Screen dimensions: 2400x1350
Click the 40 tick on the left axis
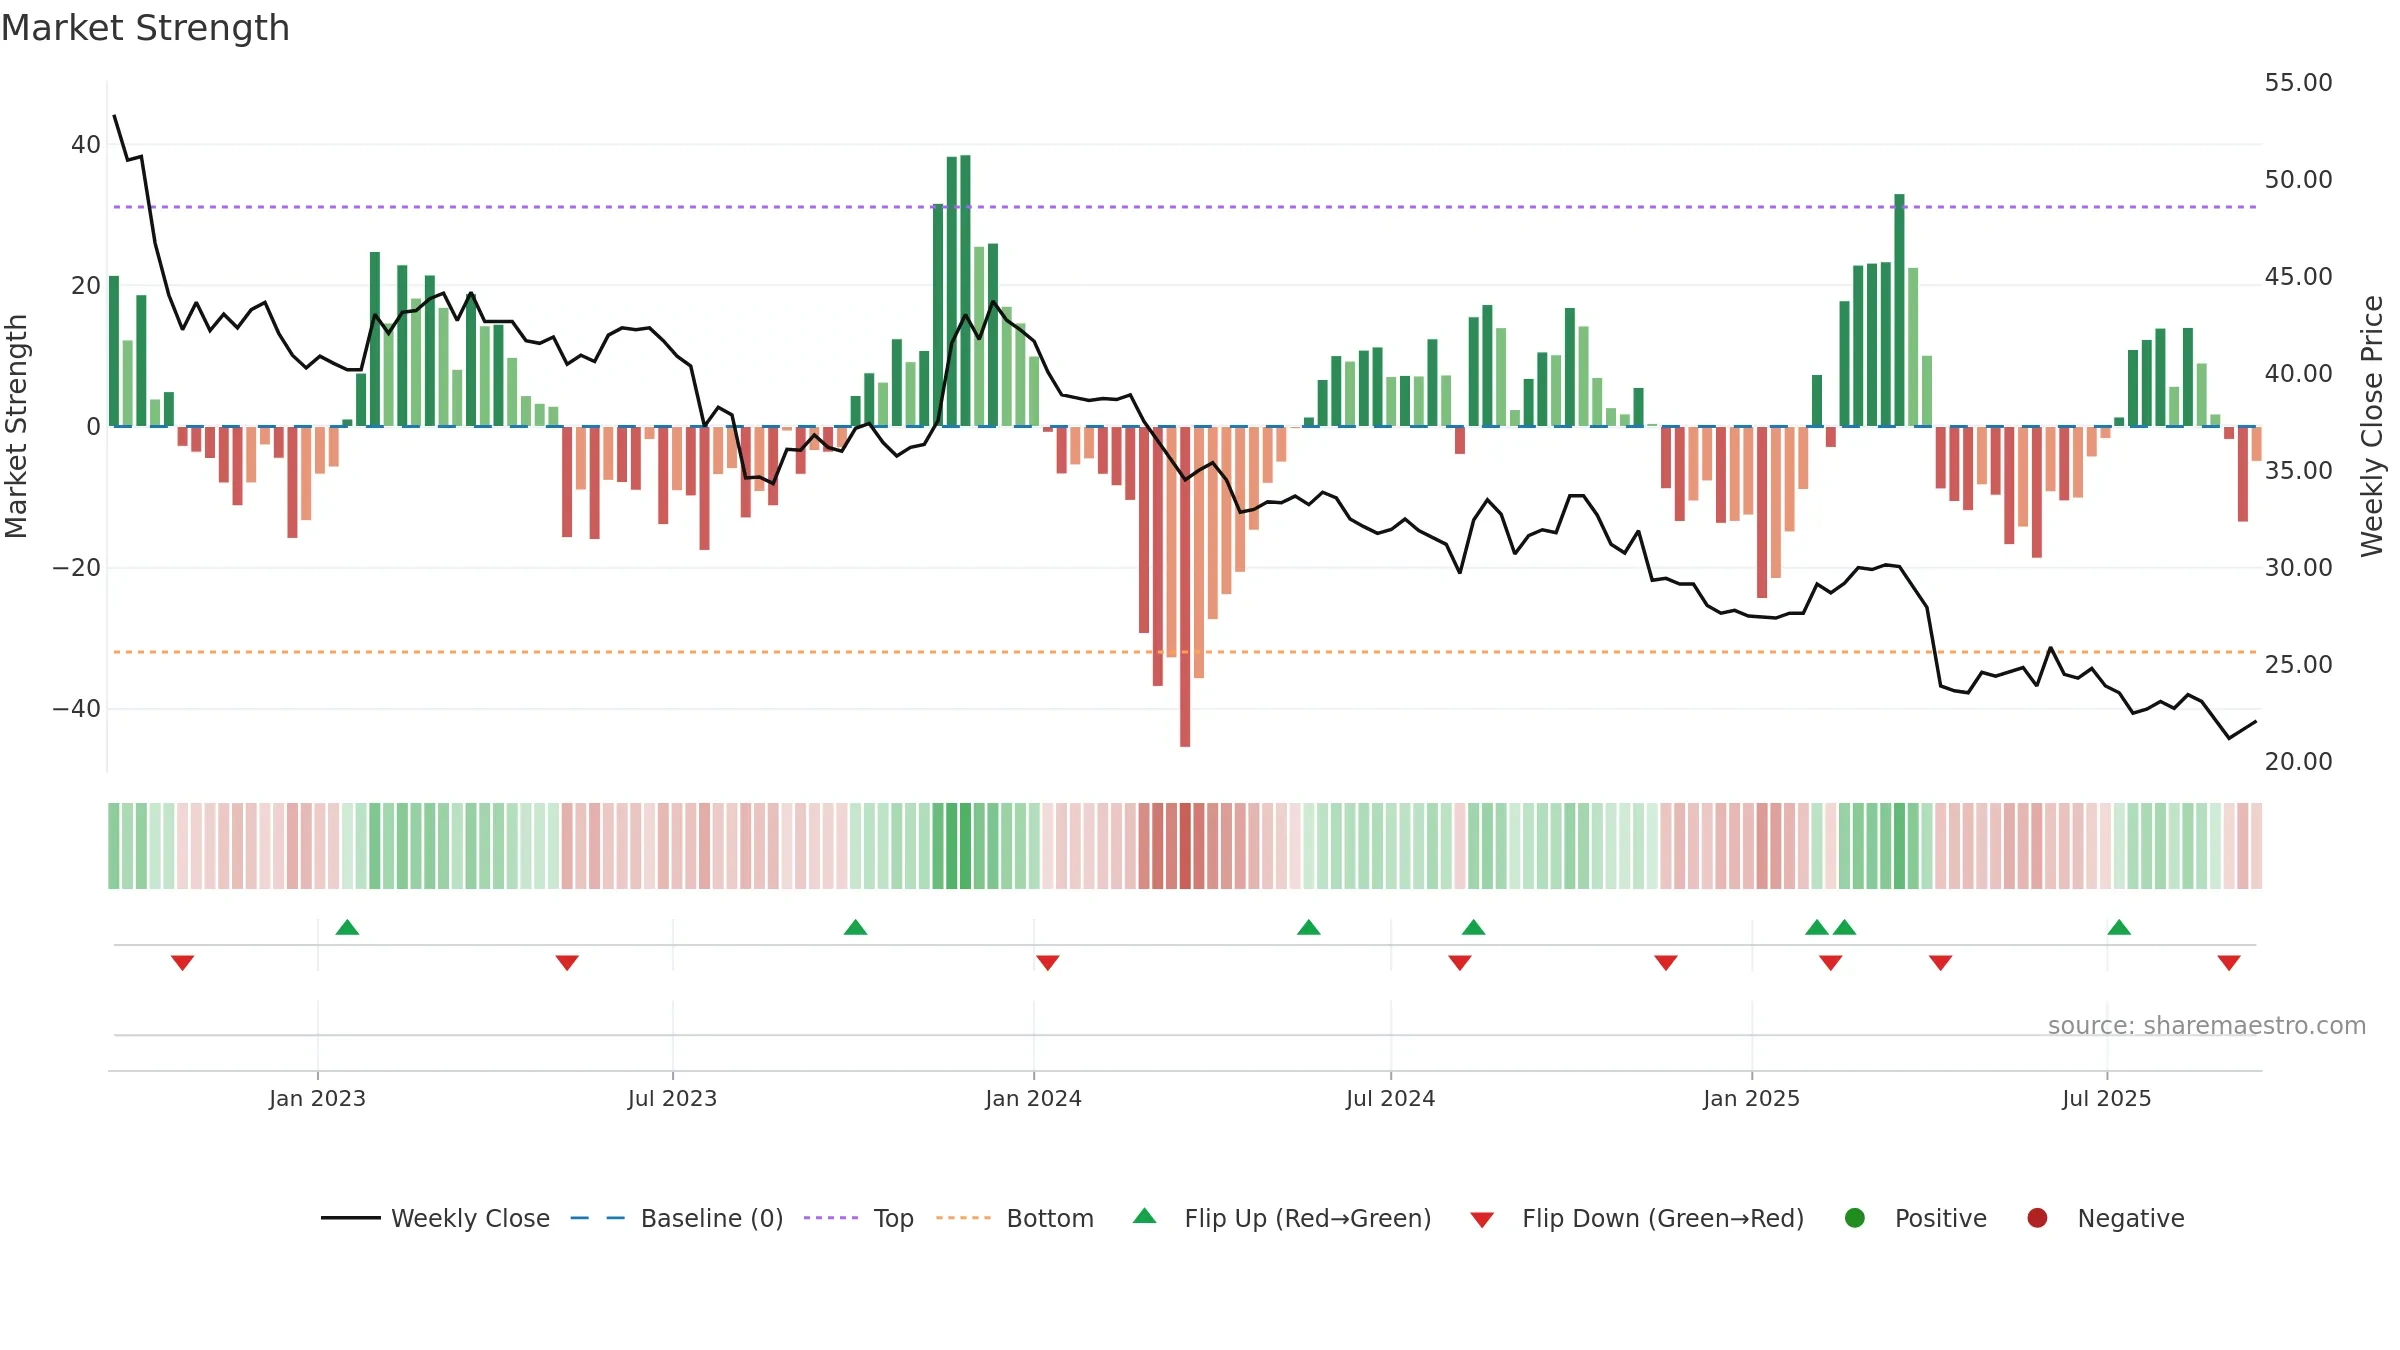point(86,145)
